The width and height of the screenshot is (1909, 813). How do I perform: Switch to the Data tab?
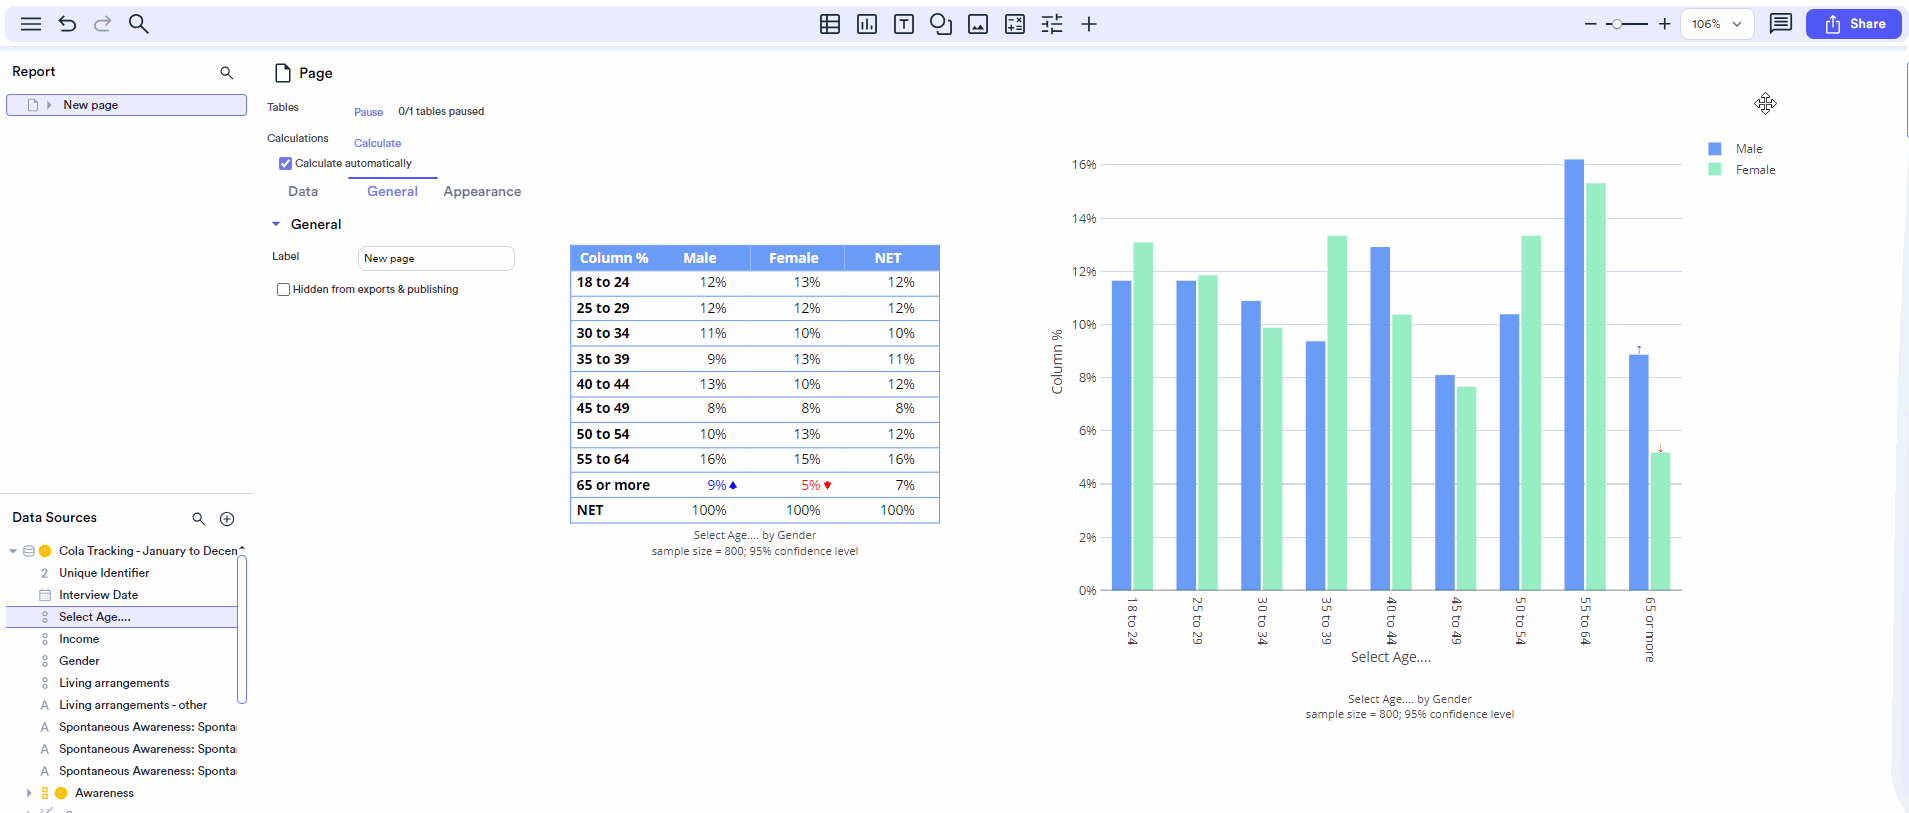(303, 192)
